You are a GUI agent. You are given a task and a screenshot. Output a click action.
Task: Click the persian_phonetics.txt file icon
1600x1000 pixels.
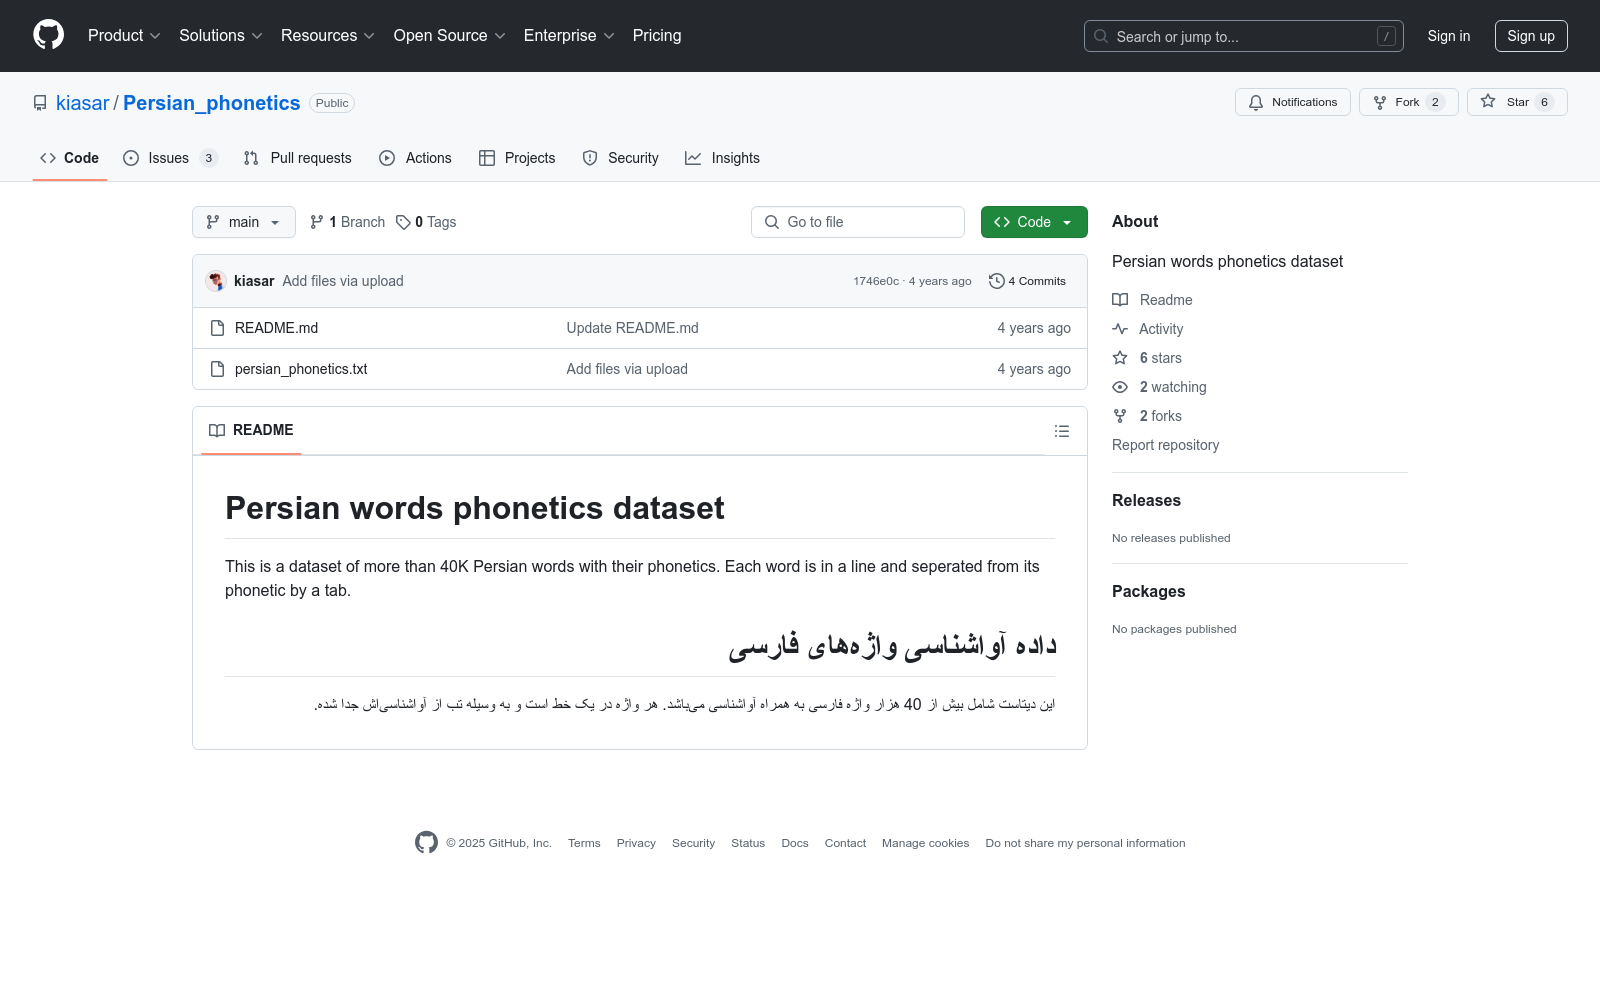click(217, 369)
